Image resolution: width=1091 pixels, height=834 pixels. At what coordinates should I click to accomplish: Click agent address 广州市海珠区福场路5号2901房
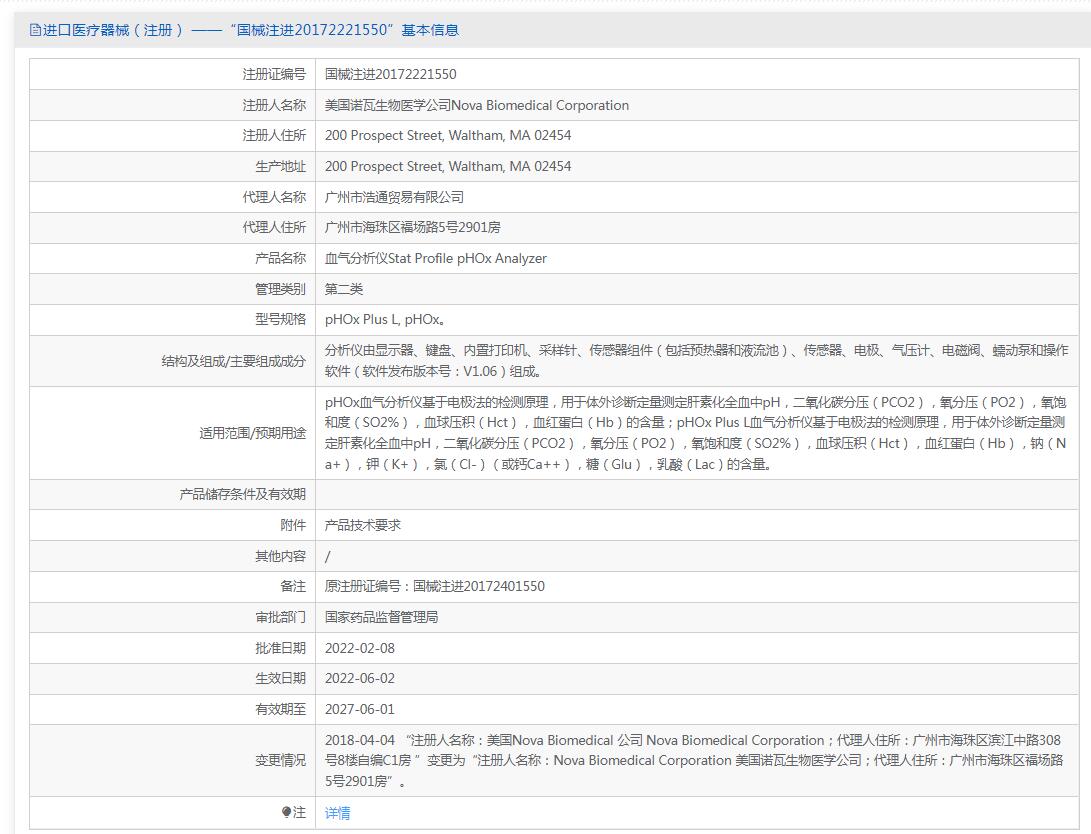click(413, 227)
